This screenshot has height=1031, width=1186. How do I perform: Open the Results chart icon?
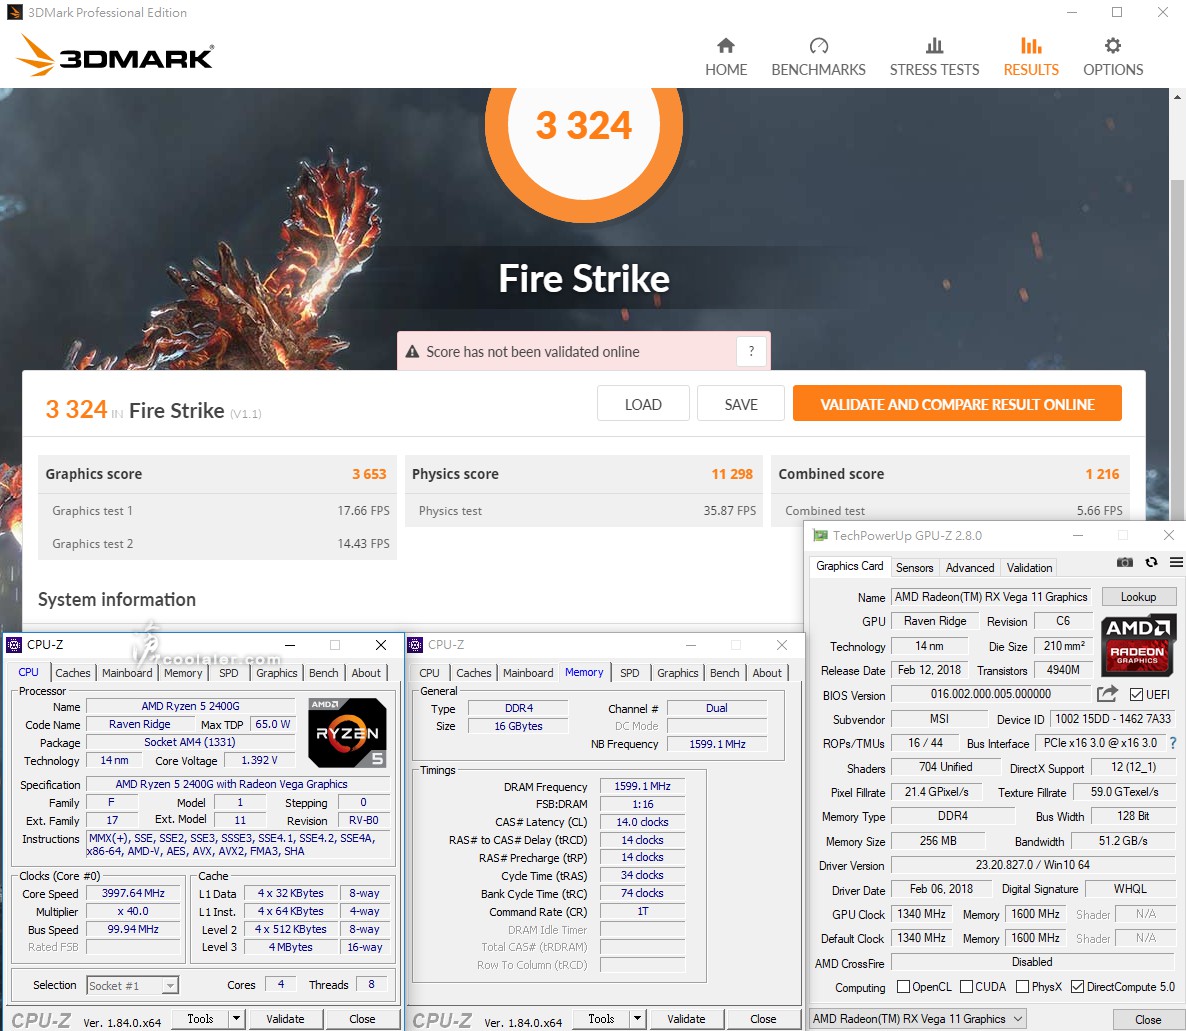(1031, 45)
